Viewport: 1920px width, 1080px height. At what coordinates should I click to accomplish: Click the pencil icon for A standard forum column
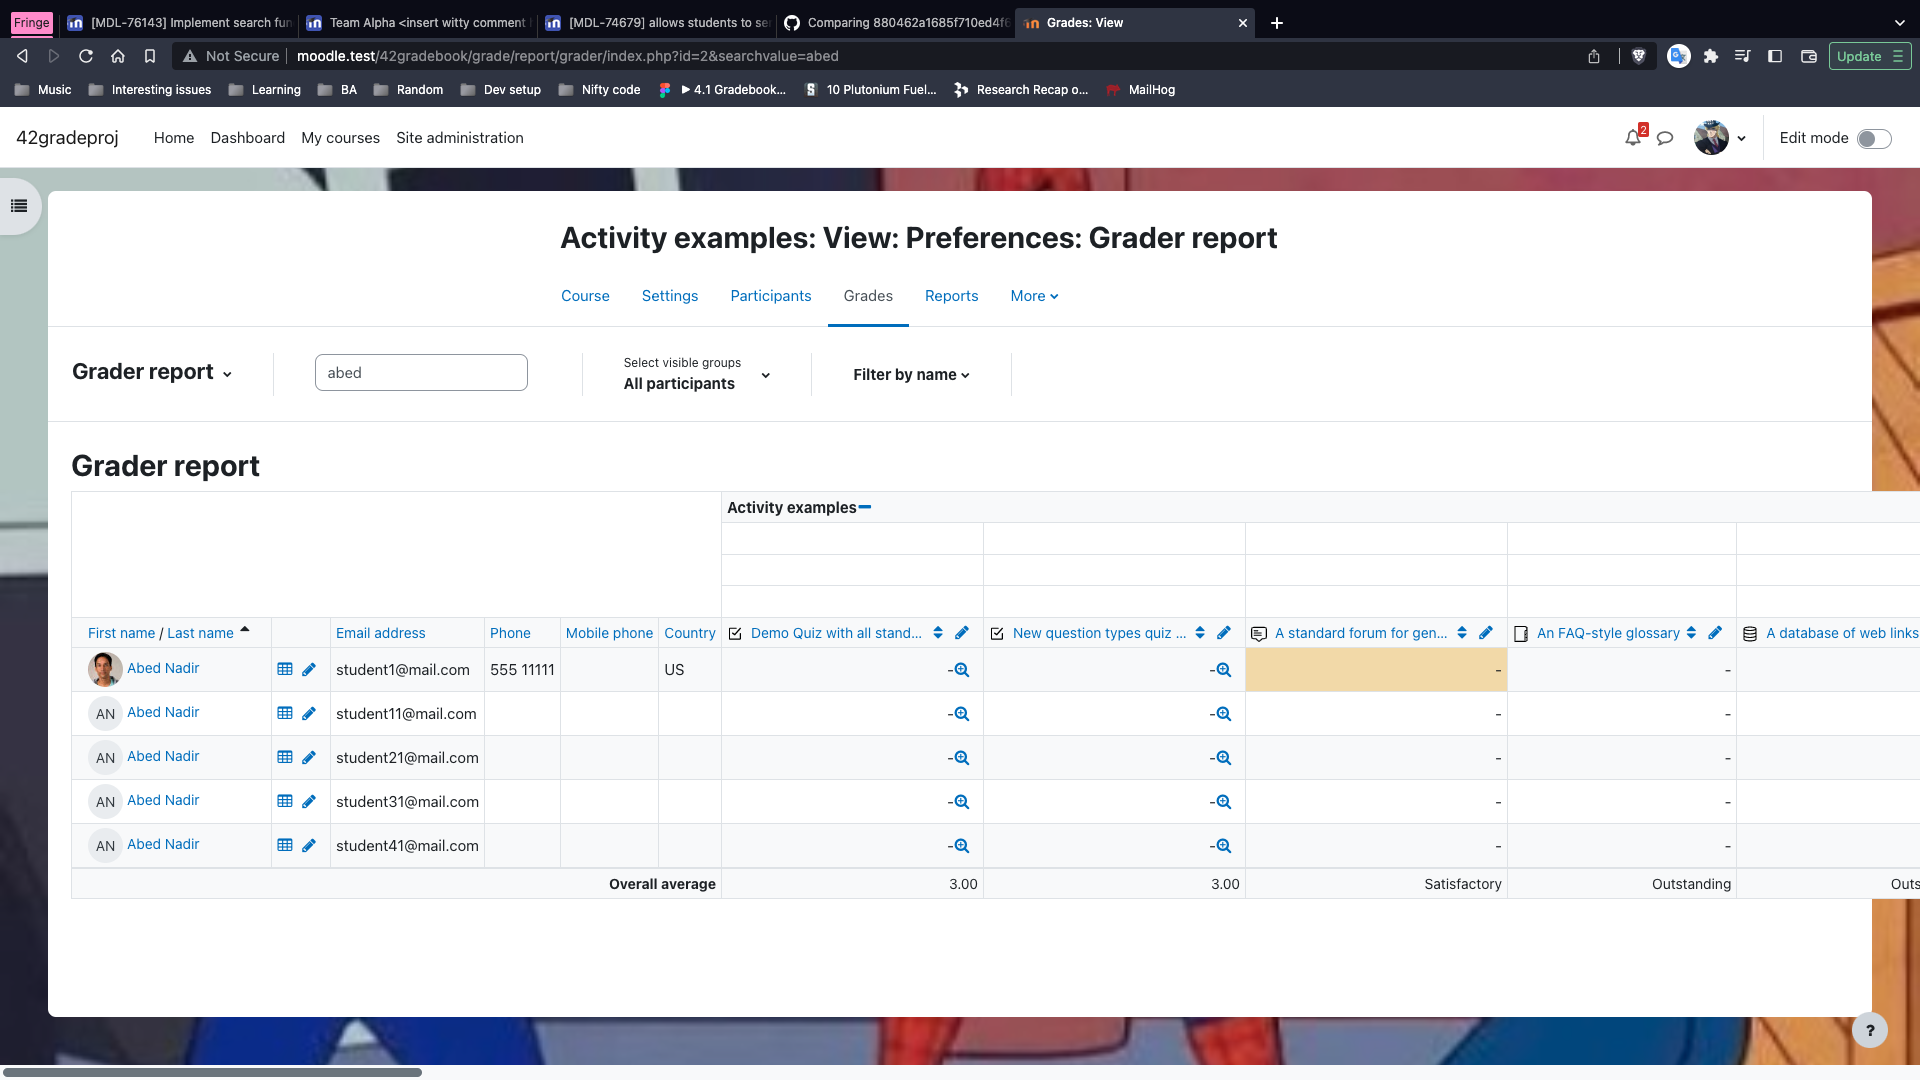point(1486,633)
